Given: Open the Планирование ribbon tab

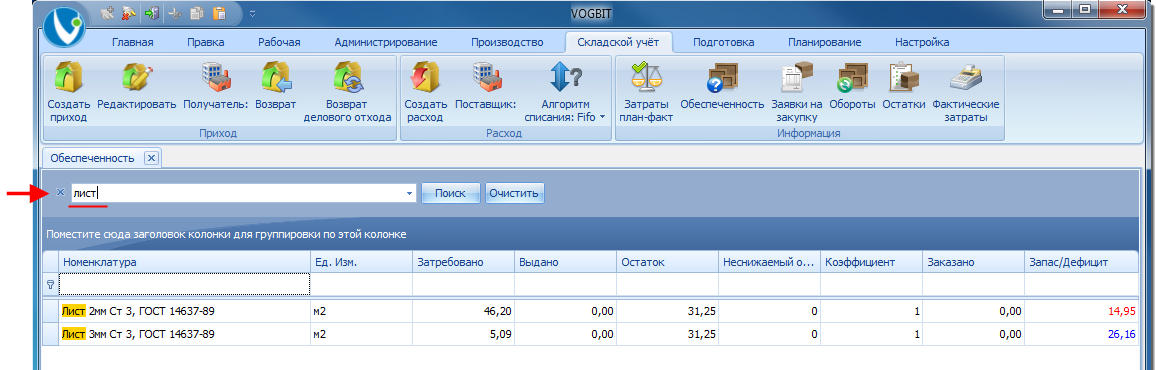Looking at the screenshot, I should click(x=824, y=42).
